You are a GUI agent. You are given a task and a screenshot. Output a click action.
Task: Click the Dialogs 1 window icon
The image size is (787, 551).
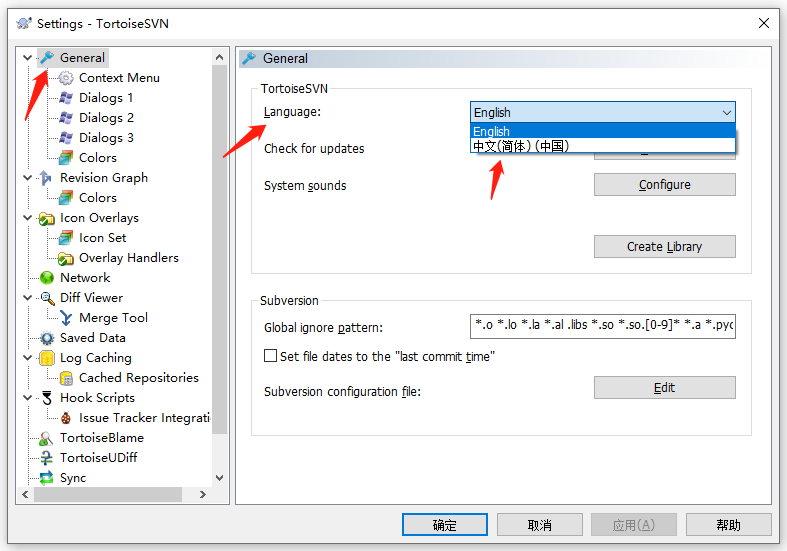(66, 98)
